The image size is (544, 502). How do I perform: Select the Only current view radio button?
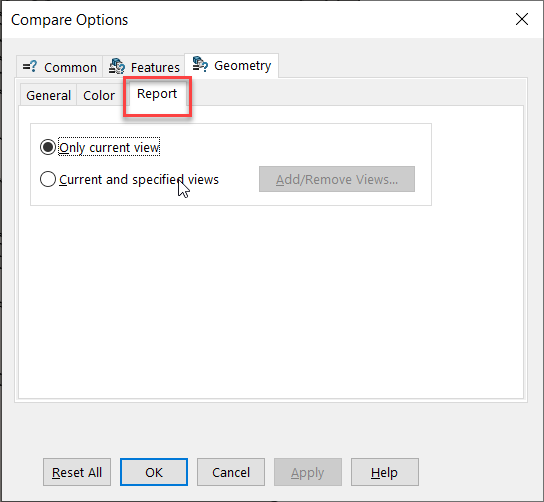(x=48, y=147)
